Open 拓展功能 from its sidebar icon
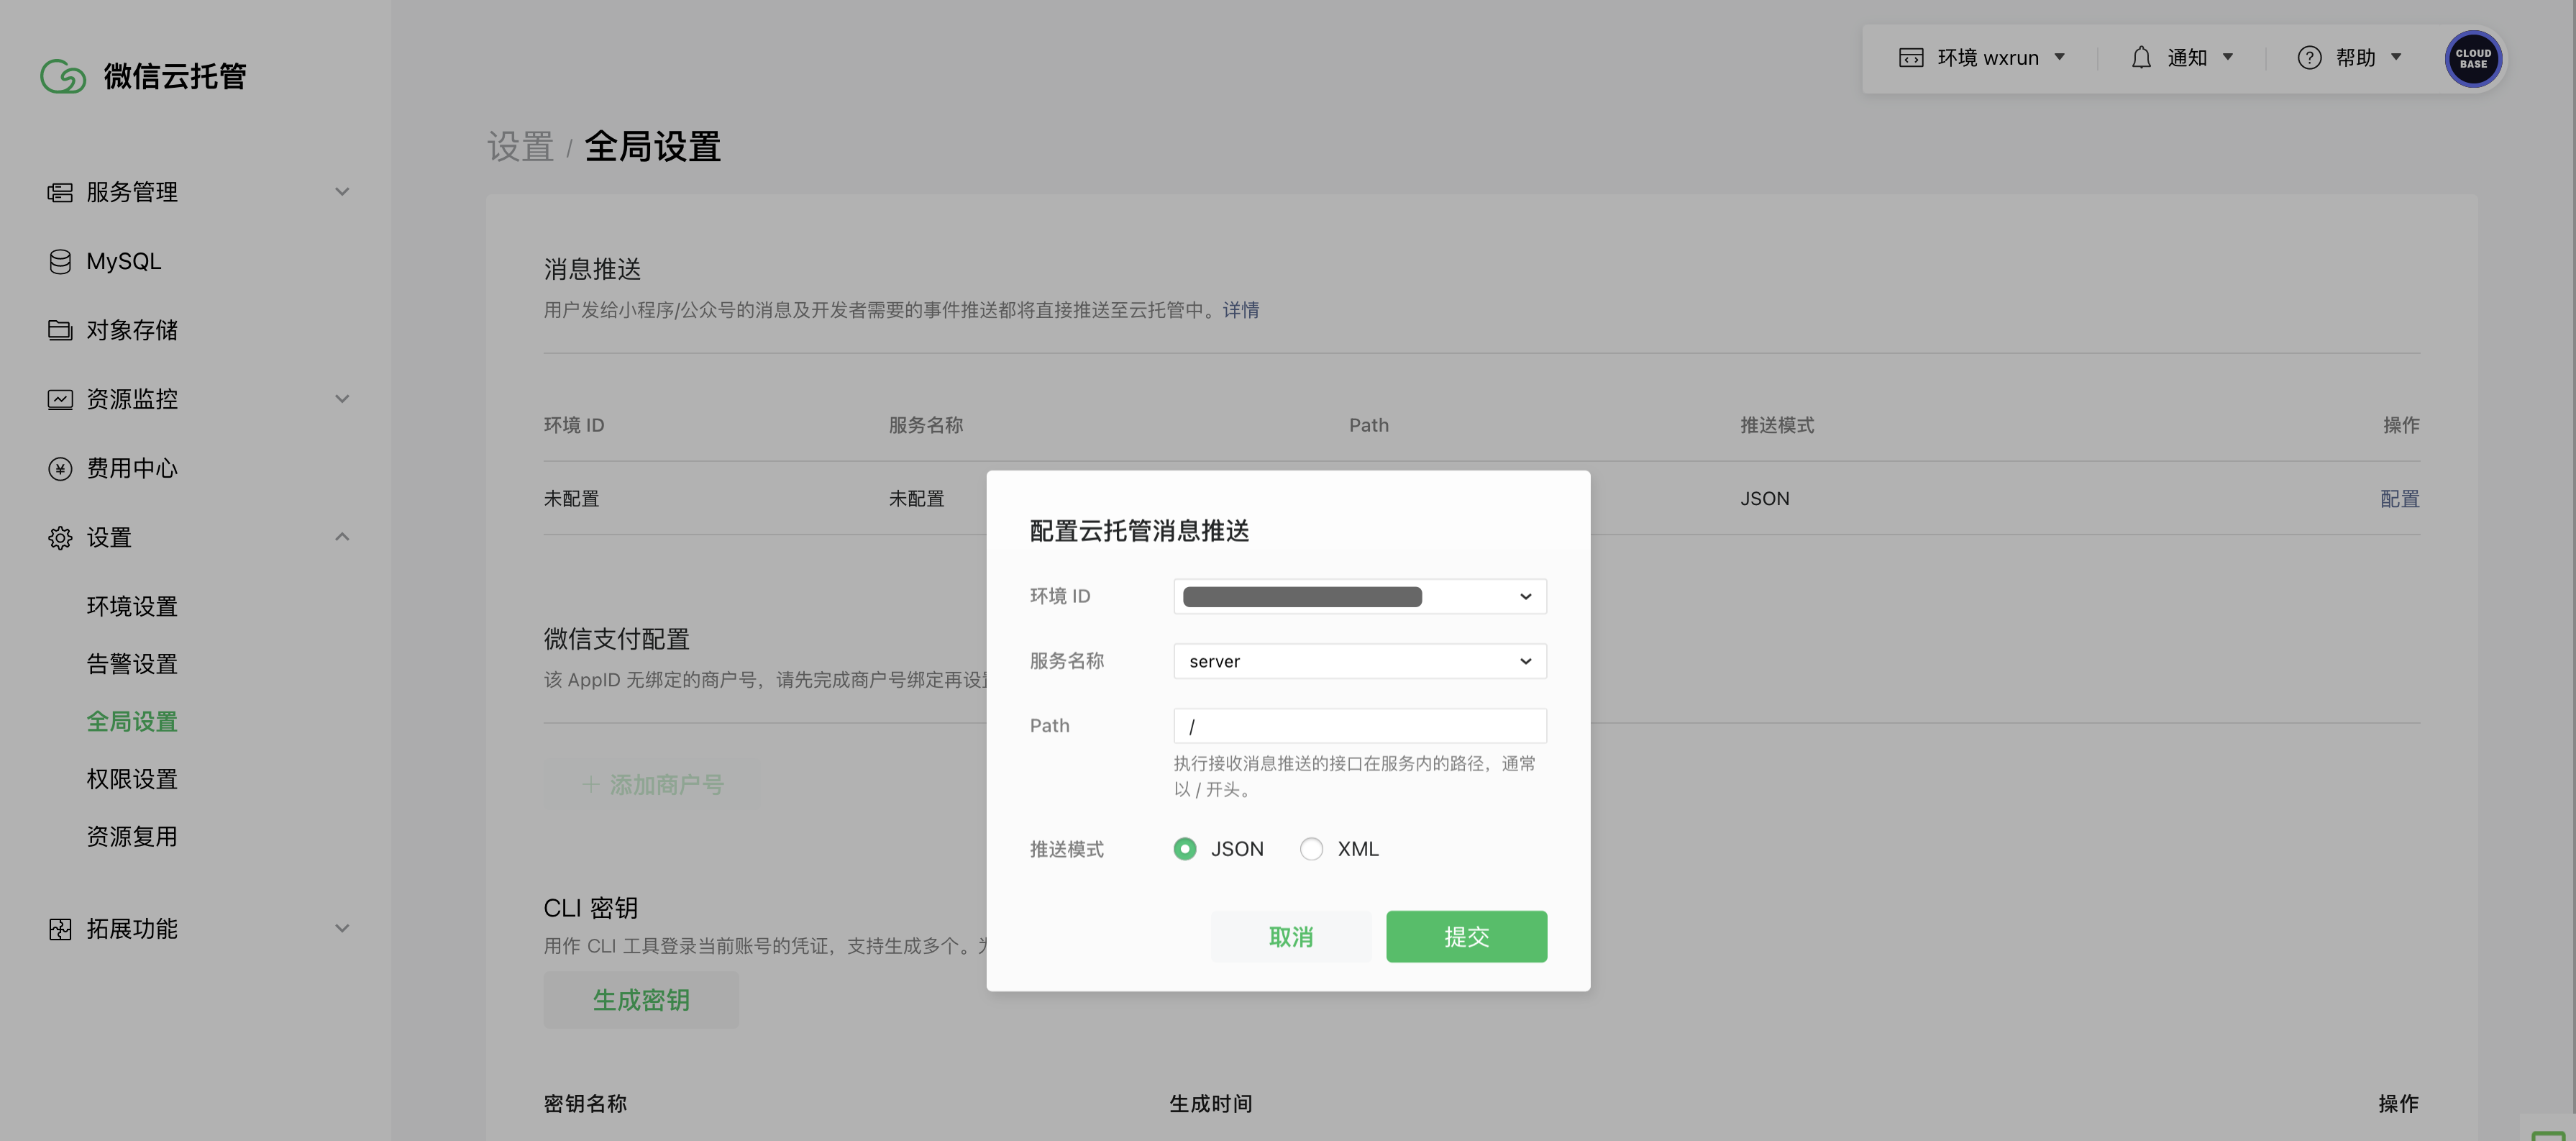2576x1141 pixels. [x=59, y=928]
